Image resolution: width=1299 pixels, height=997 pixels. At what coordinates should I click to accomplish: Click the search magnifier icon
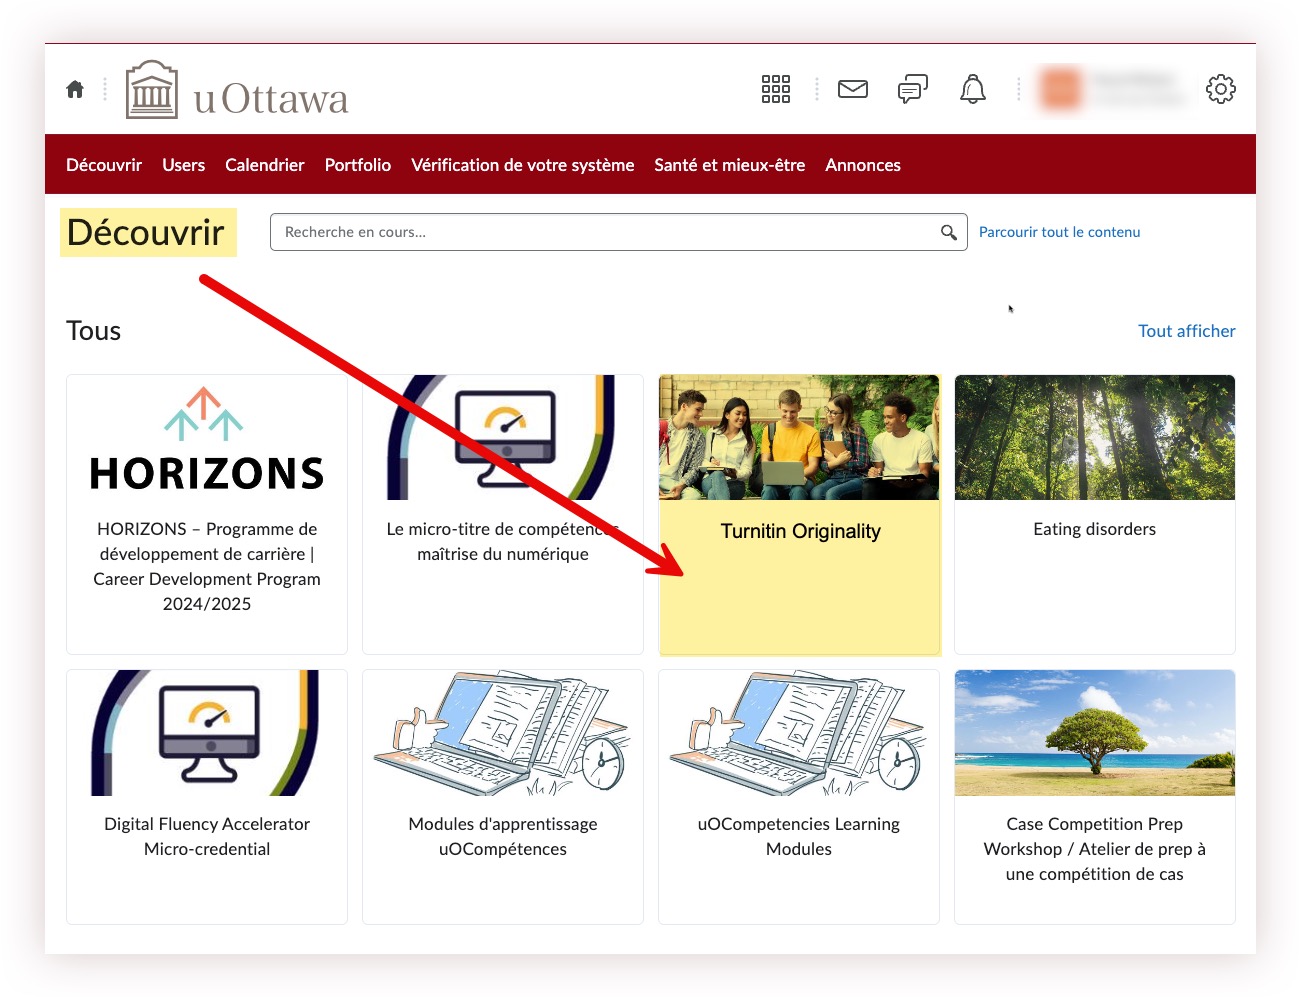tap(948, 232)
